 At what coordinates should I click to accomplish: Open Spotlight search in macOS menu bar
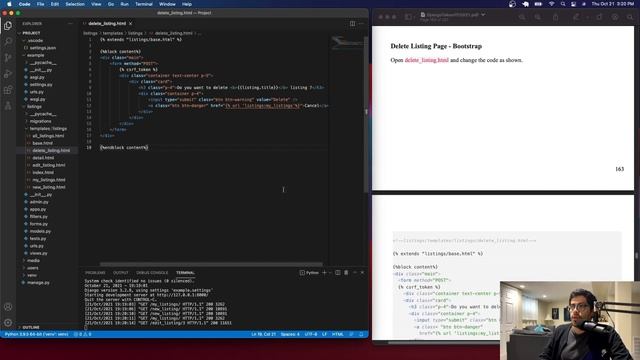[563, 4]
